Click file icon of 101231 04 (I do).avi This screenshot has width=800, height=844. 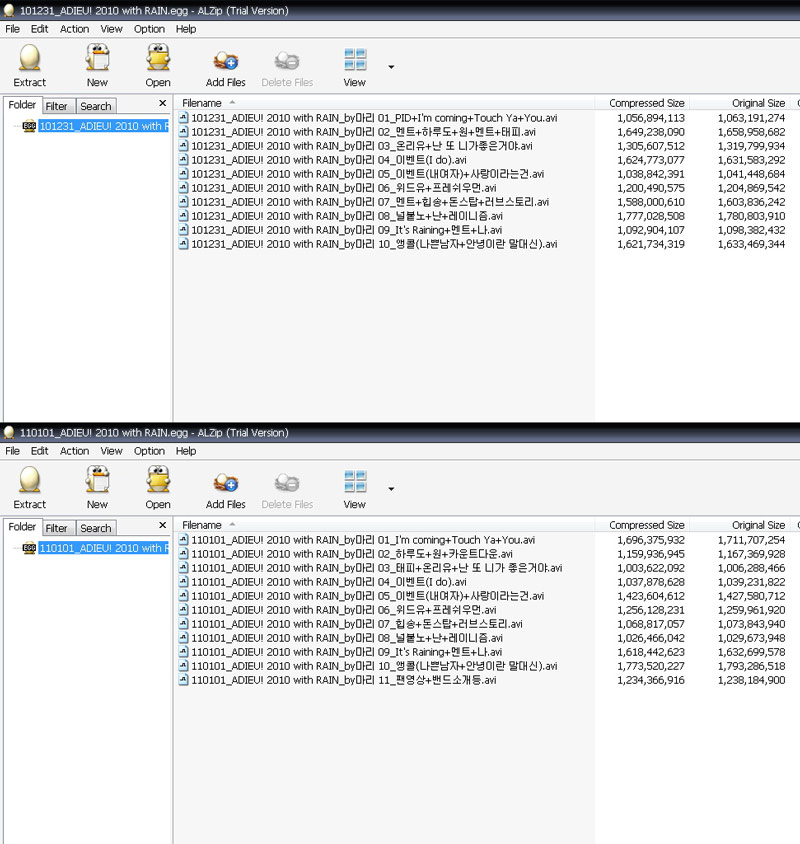pyautogui.click(x=184, y=159)
